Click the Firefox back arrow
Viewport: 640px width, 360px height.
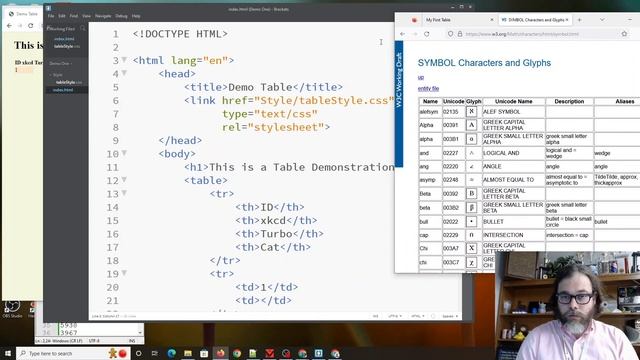coord(403,34)
